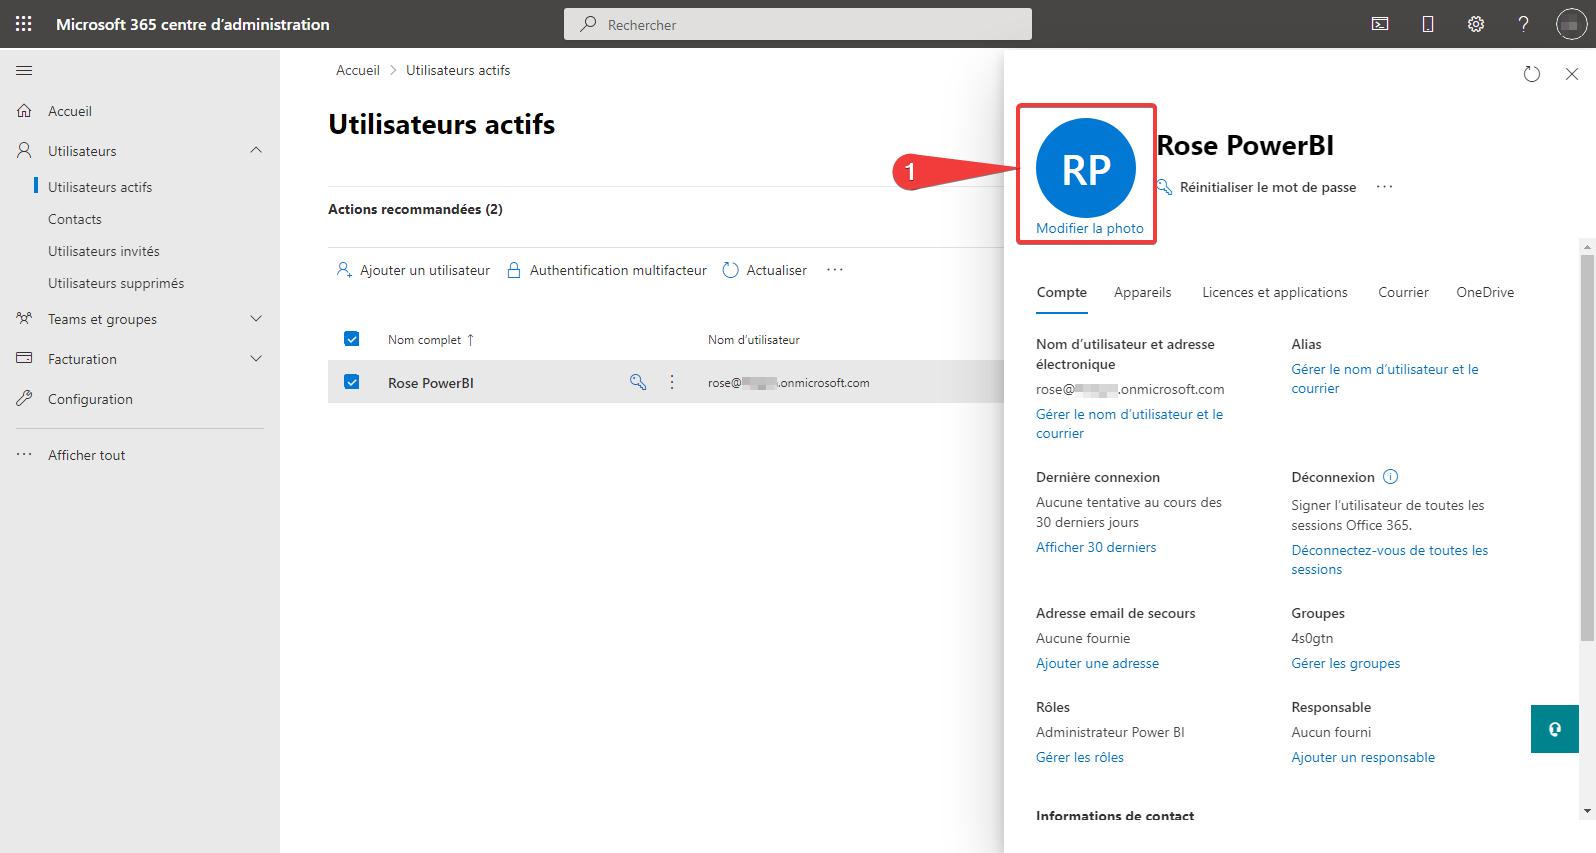Screen dimensions: 1596x853
Task: Click the Utilisateurs sidebar icon
Action: [x=24, y=150]
